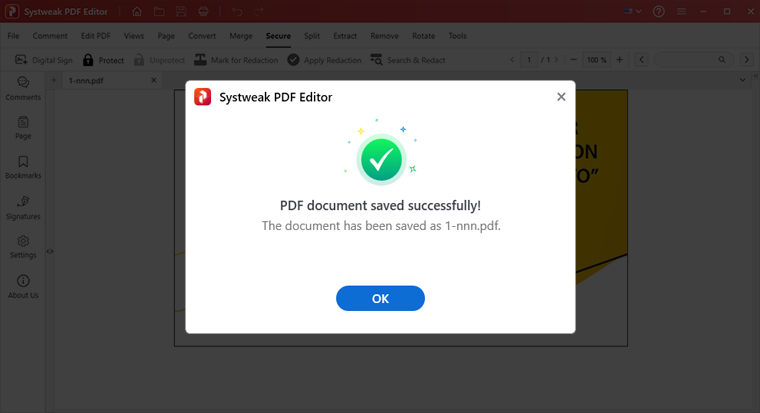Add a new tab with plus
760x413 pixels.
54,80
